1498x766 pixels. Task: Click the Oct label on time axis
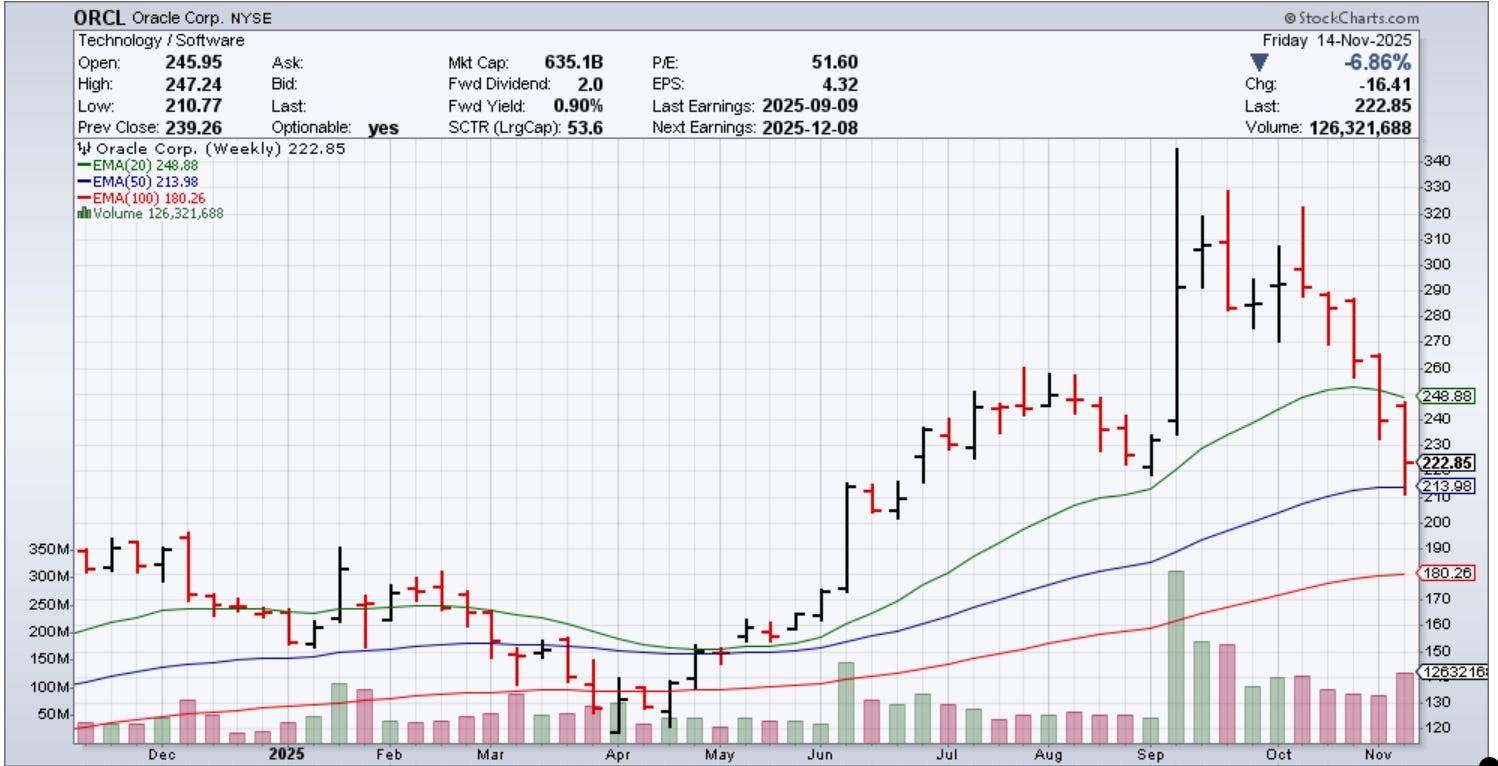click(x=1279, y=755)
